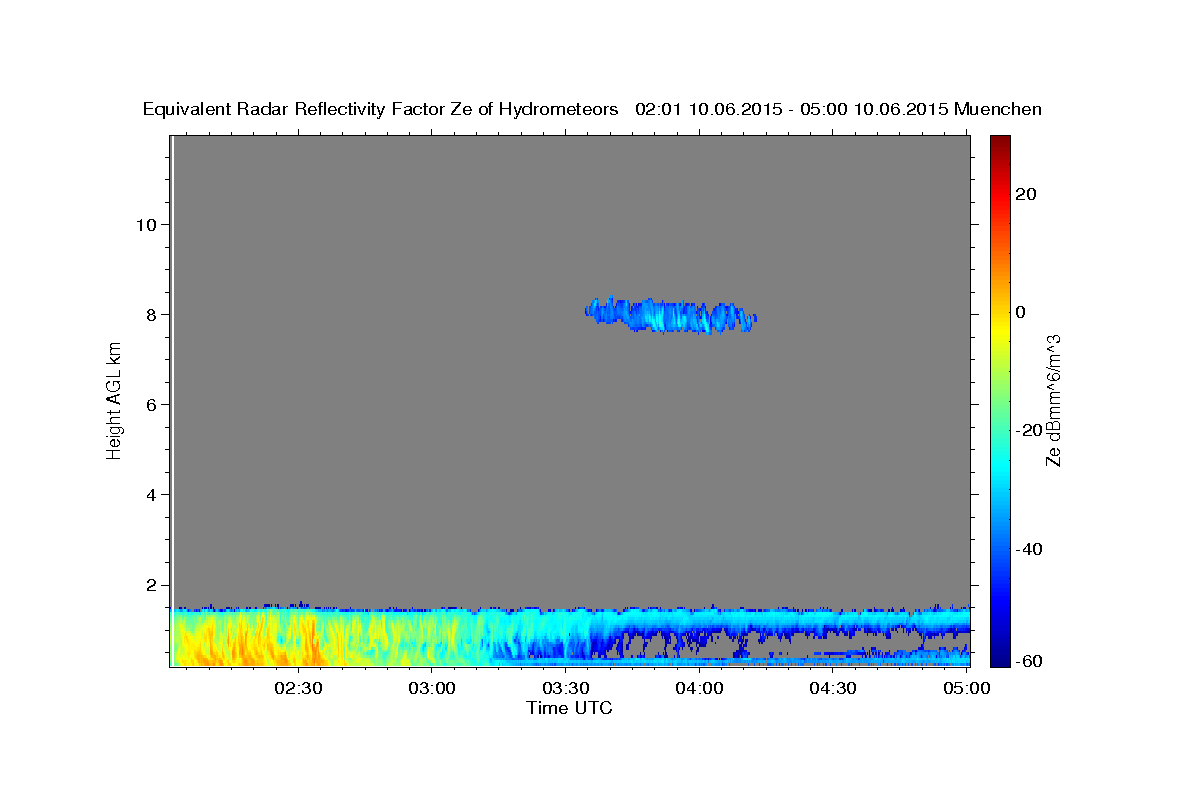The height and width of the screenshot is (800, 1200).
Task: Click the colorbar value '-20'
Action: [1028, 430]
